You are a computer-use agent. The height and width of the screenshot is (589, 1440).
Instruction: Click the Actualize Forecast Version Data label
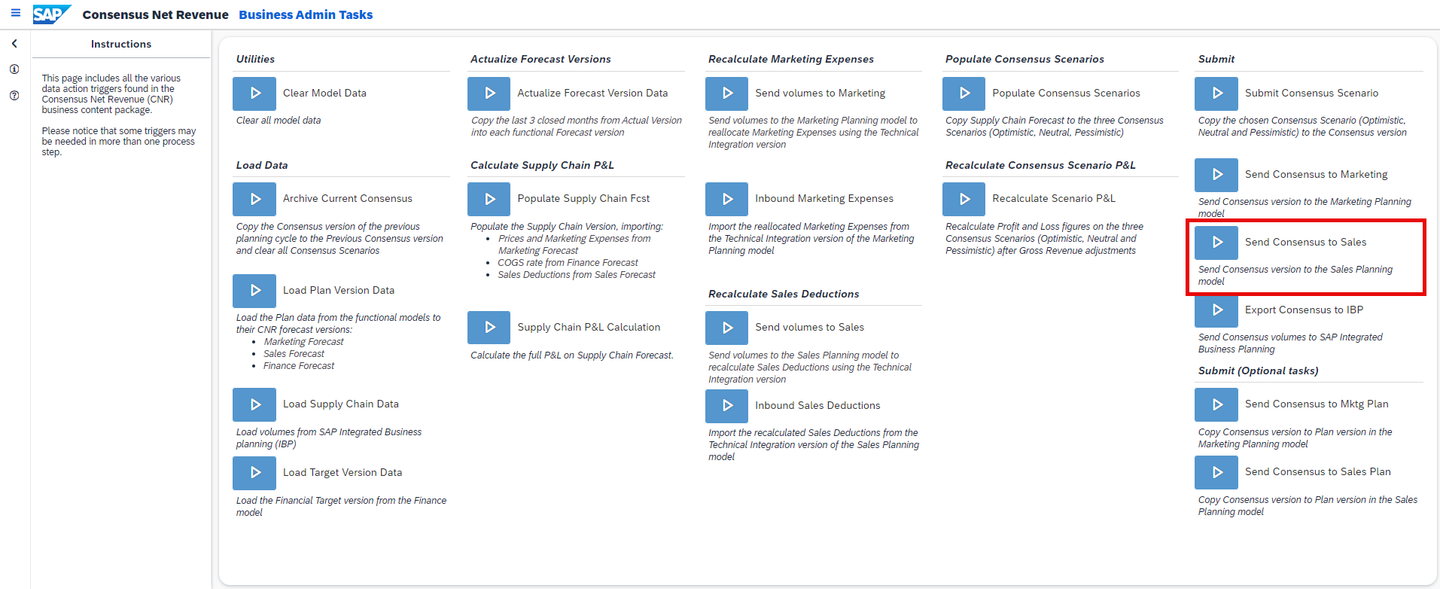593,93
